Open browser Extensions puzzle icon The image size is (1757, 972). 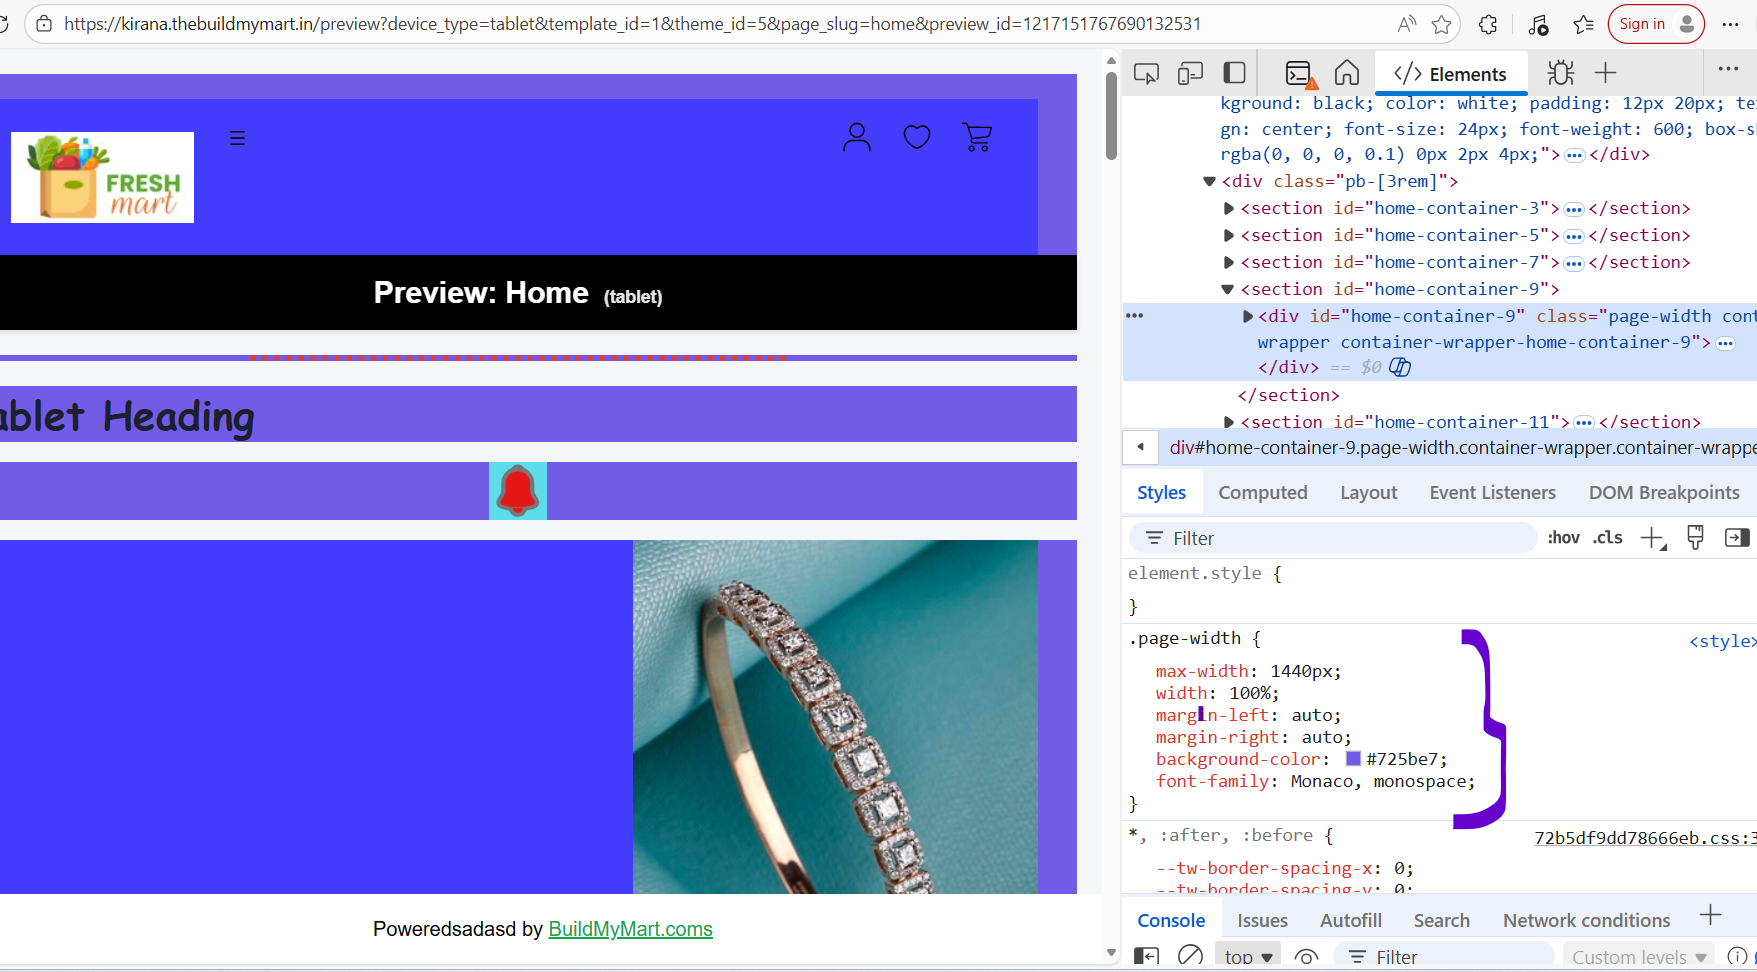(1488, 24)
